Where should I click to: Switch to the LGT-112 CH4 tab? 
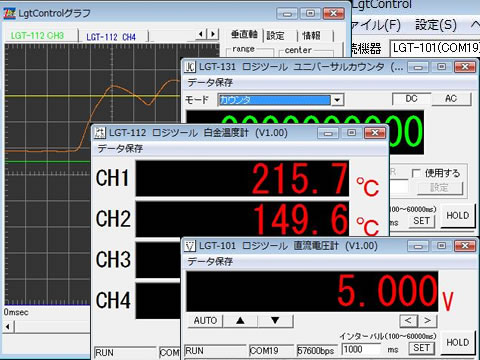click(x=111, y=37)
